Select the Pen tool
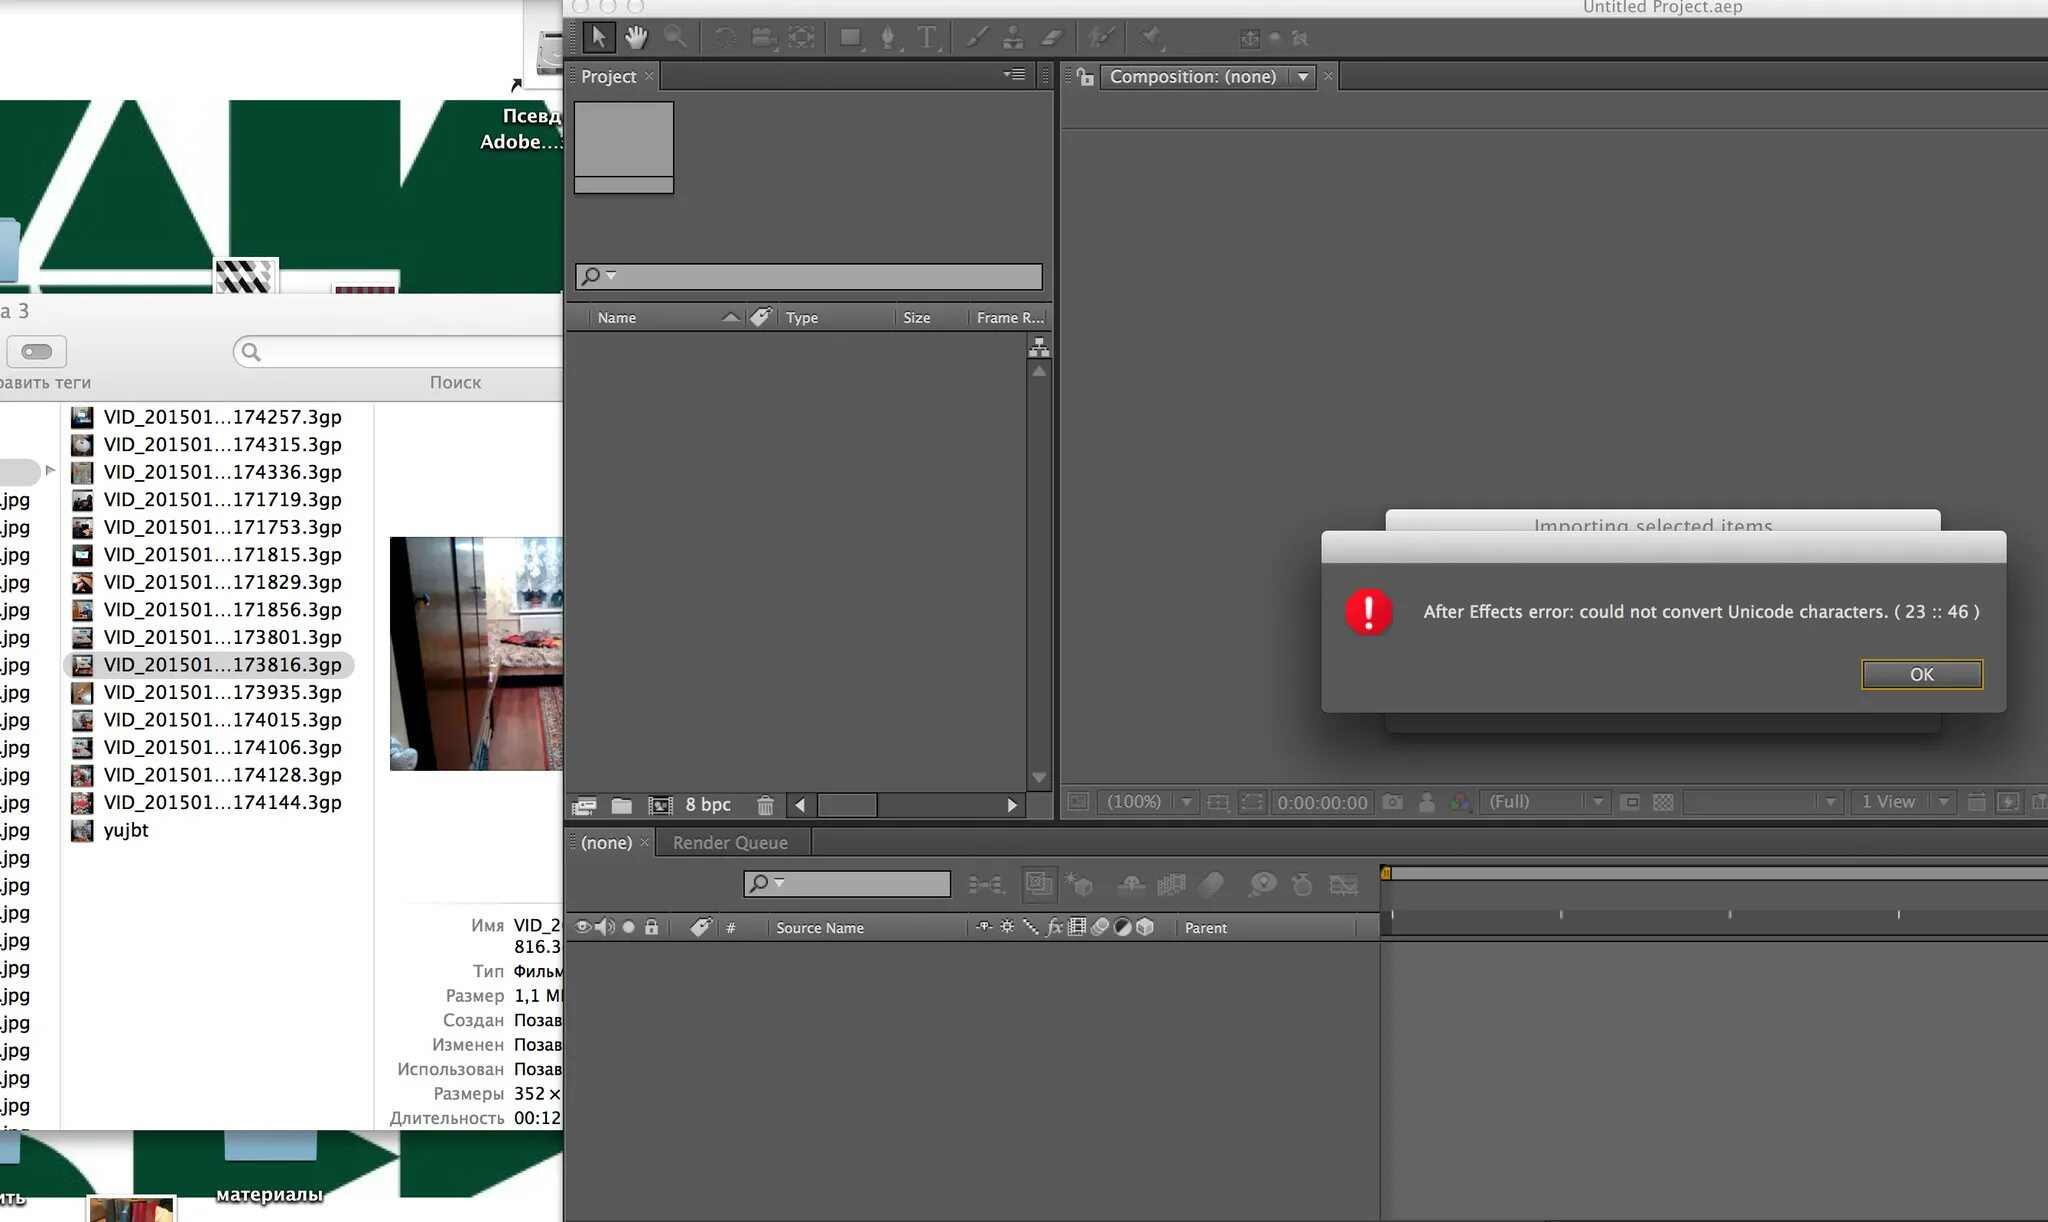The image size is (2048, 1222). [887, 38]
